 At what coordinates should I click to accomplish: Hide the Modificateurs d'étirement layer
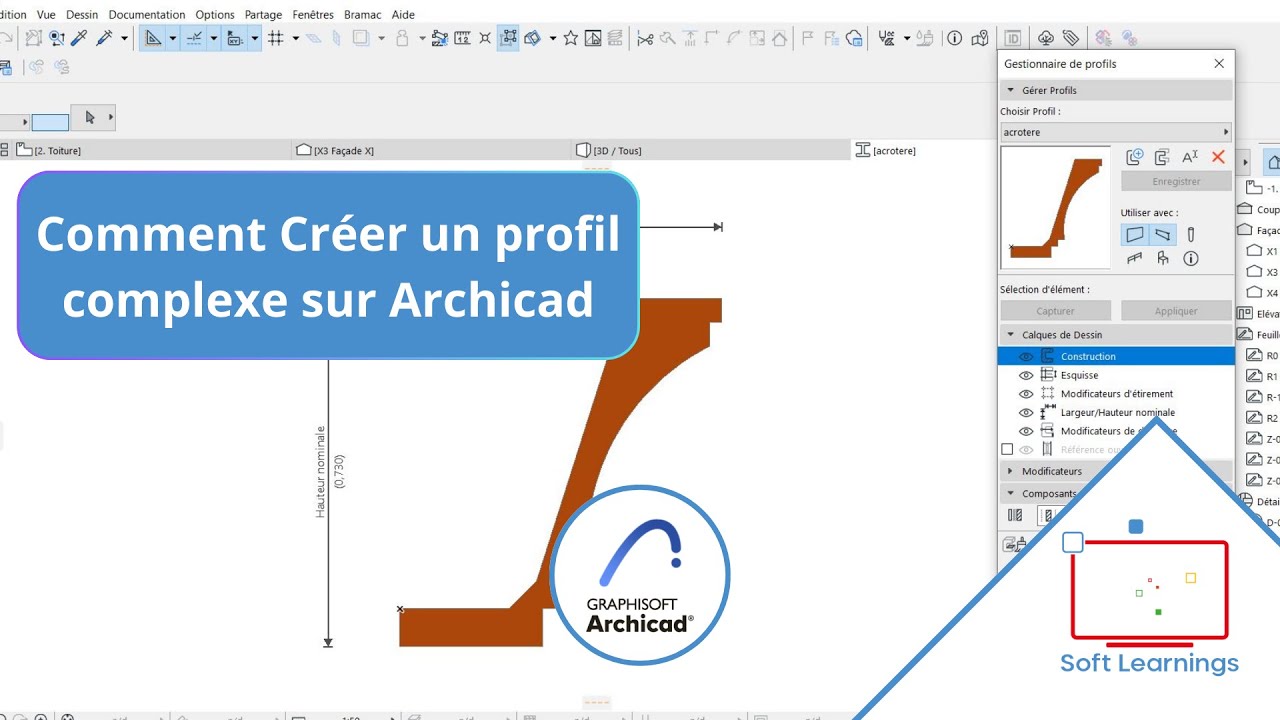pyautogui.click(x=1026, y=394)
